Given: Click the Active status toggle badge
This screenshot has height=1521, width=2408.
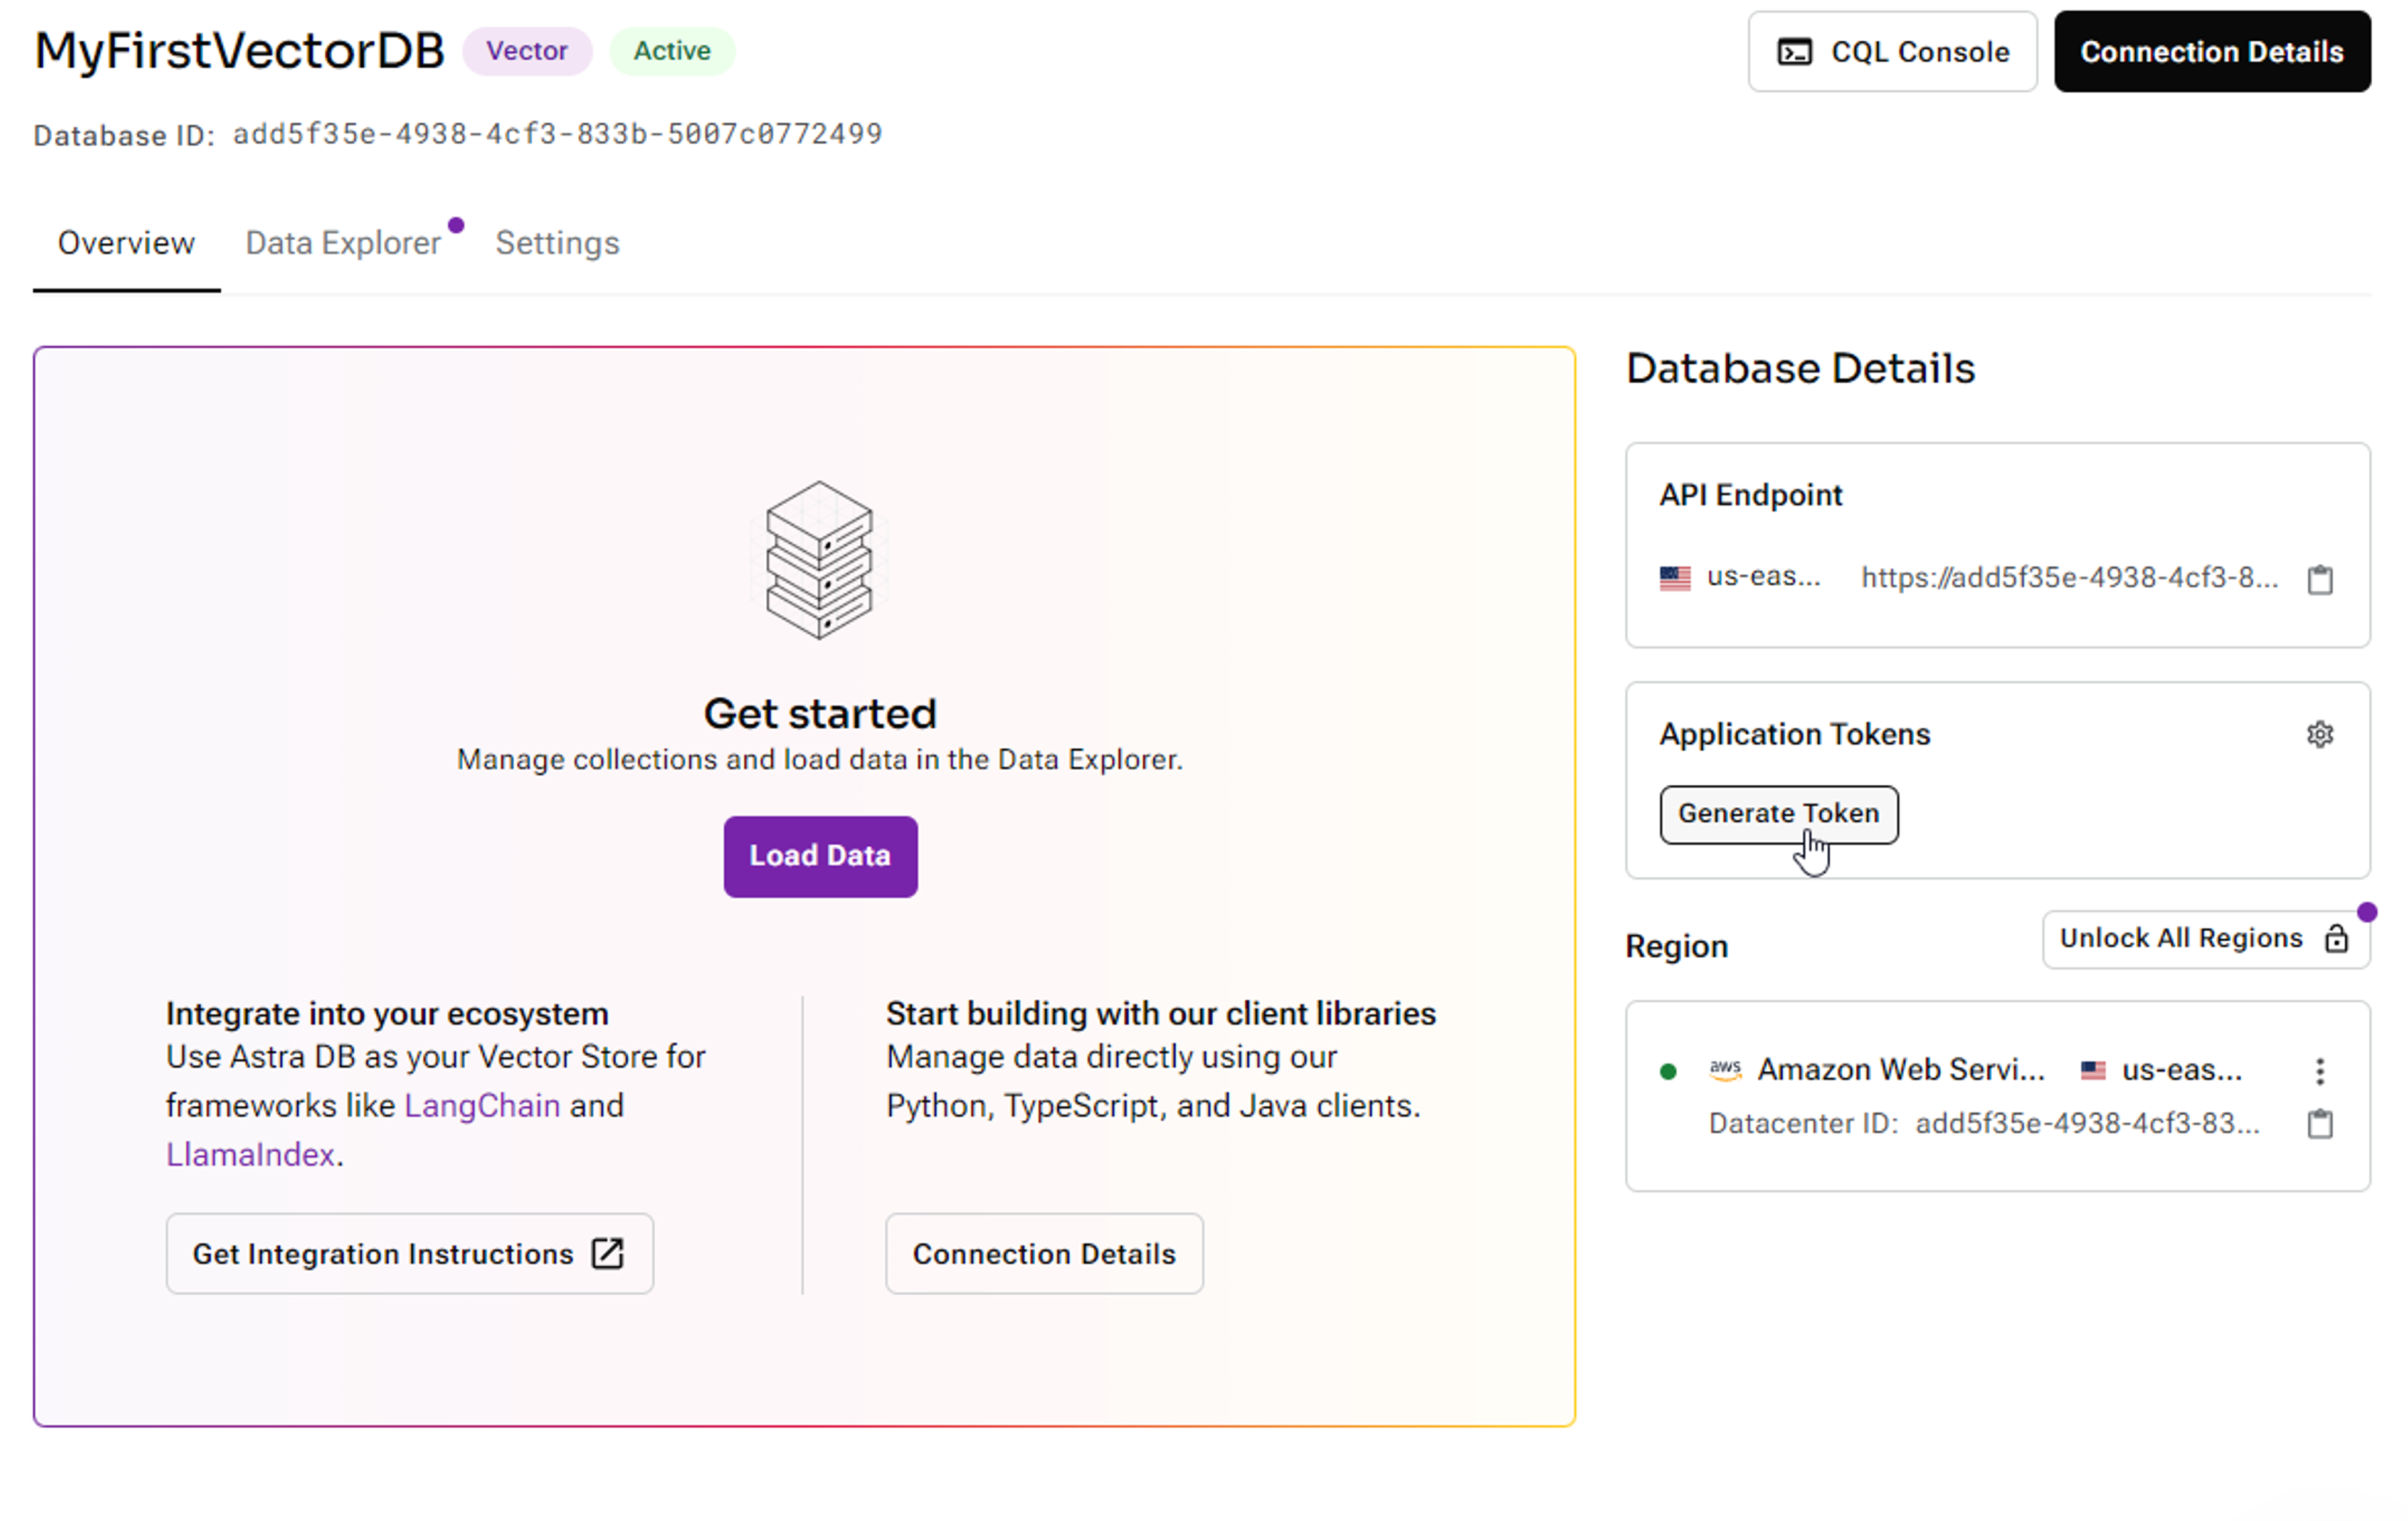Looking at the screenshot, I should pyautogui.click(x=672, y=49).
